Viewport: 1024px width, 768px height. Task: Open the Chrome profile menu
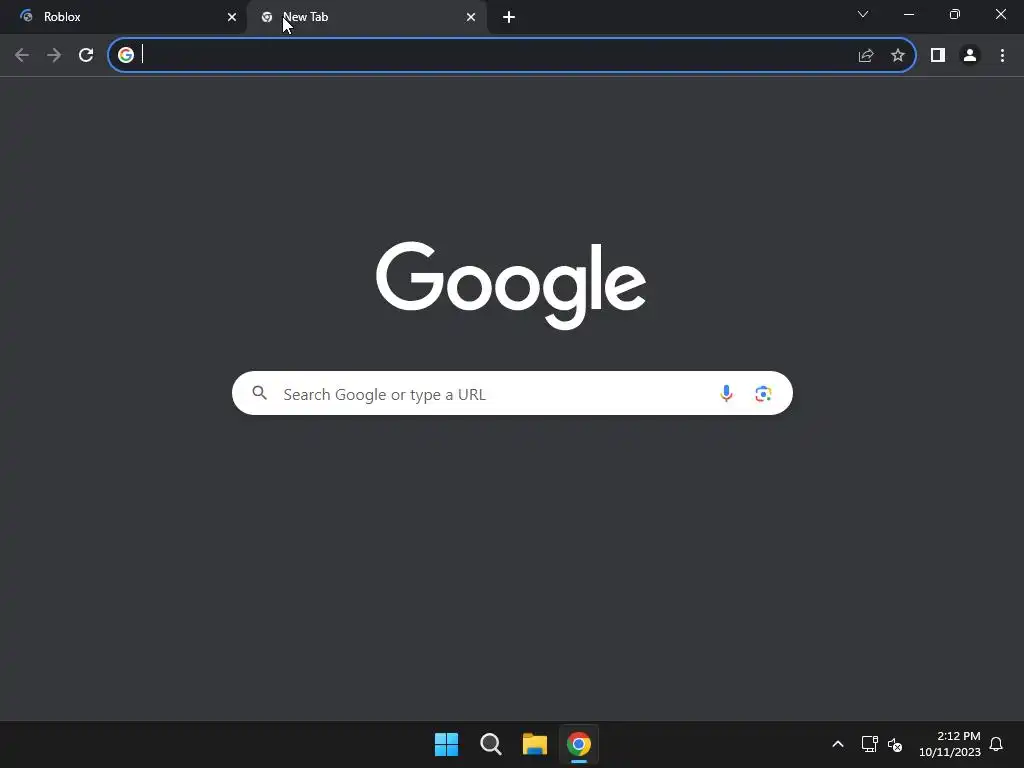[970, 56]
